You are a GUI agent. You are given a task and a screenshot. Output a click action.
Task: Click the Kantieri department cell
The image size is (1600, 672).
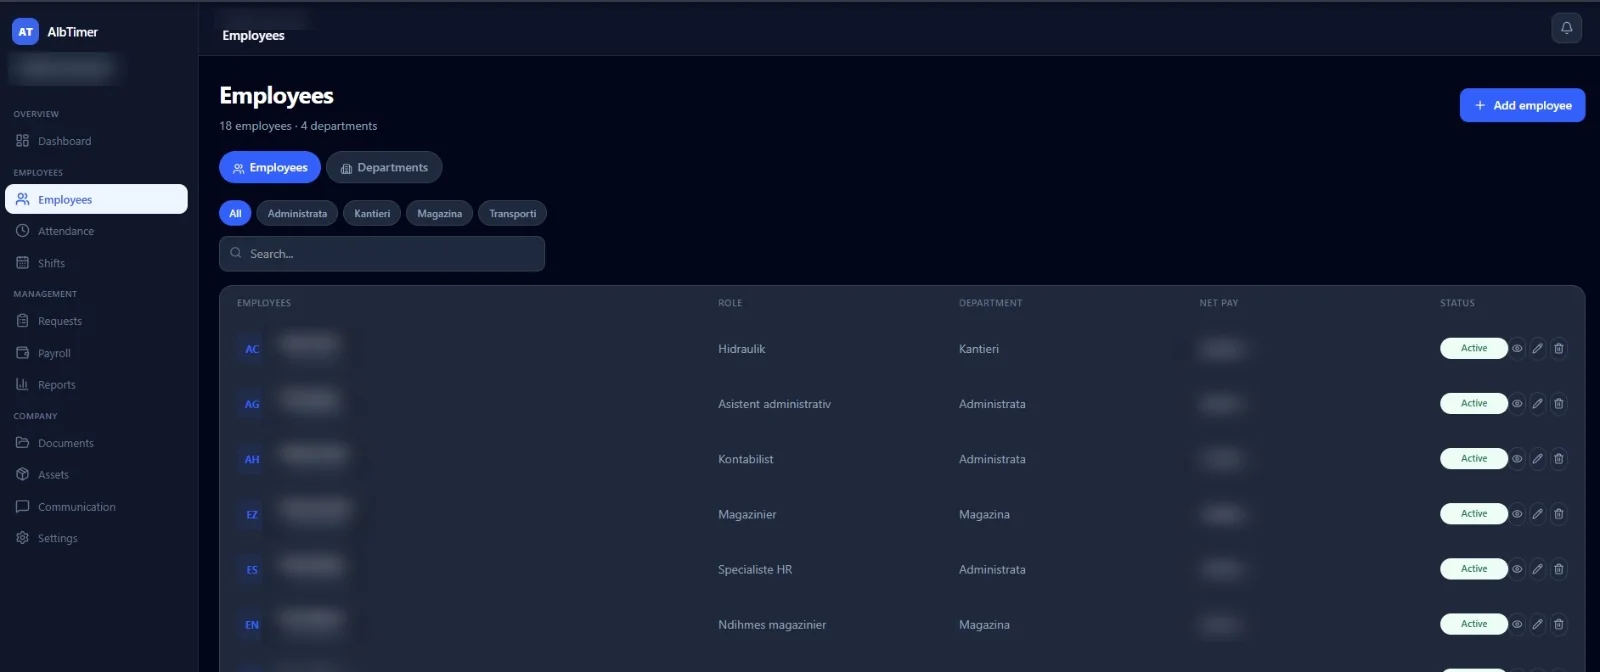pos(978,349)
